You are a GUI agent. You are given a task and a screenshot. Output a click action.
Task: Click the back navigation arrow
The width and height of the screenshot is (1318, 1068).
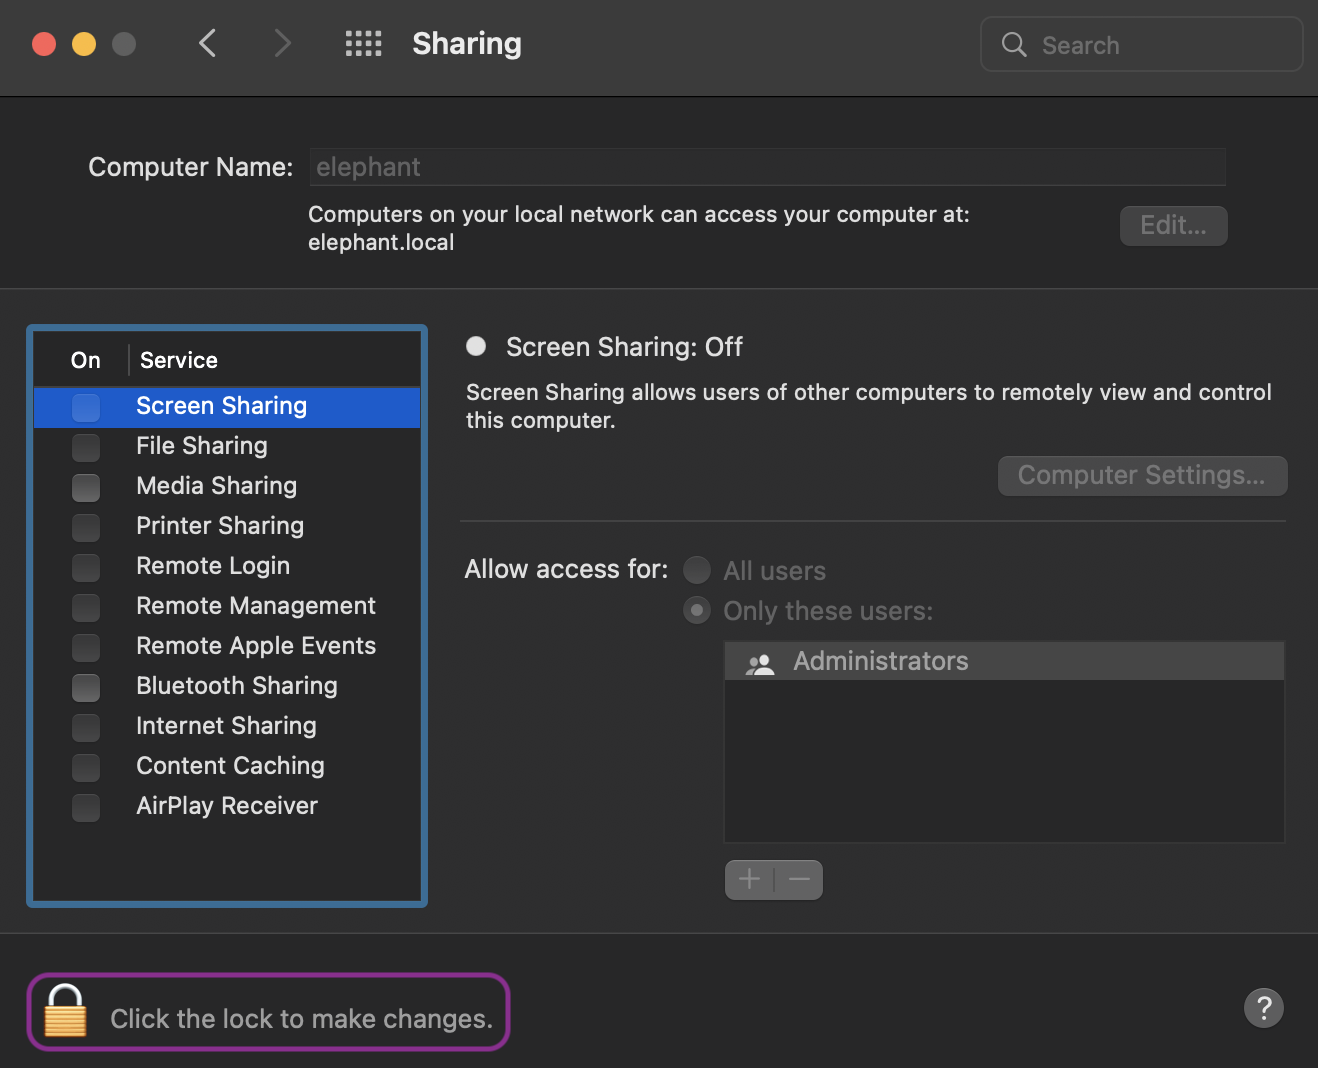tap(207, 44)
